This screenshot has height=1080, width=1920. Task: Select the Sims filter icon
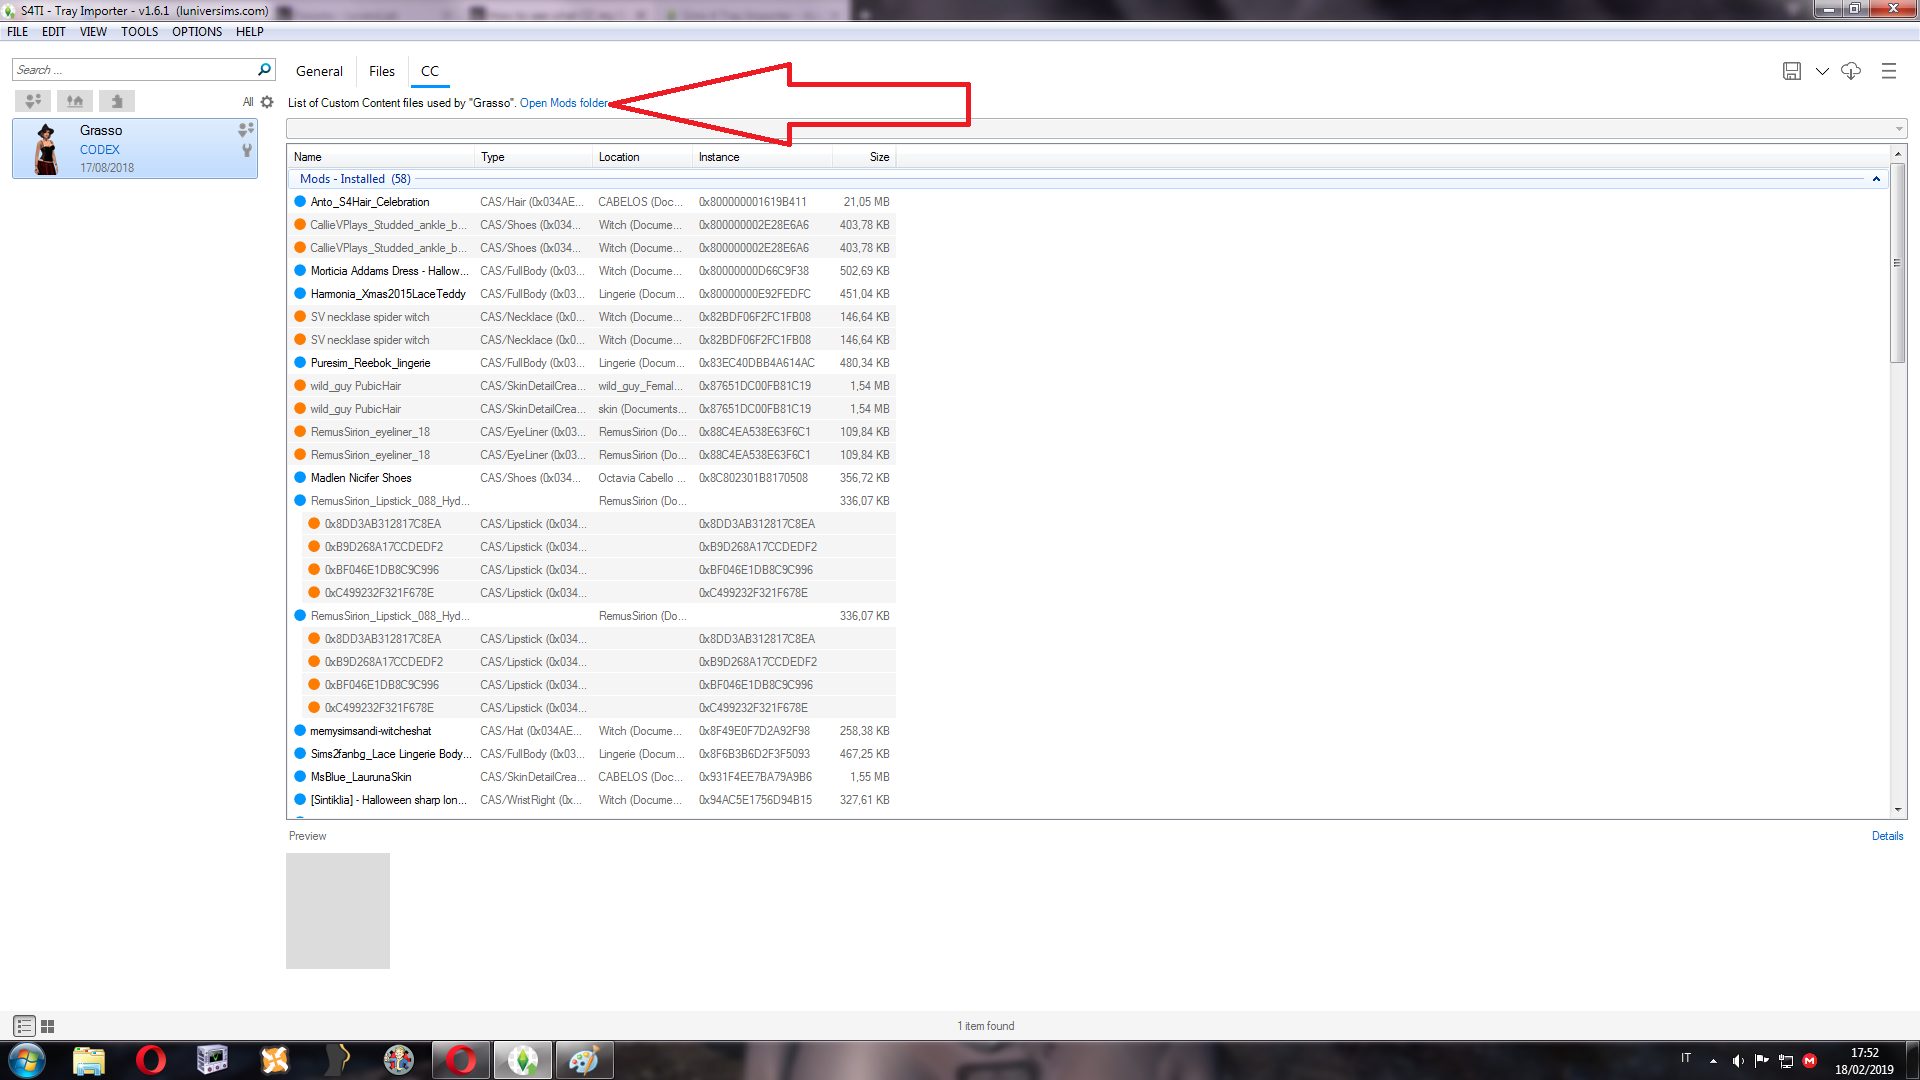[33, 101]
